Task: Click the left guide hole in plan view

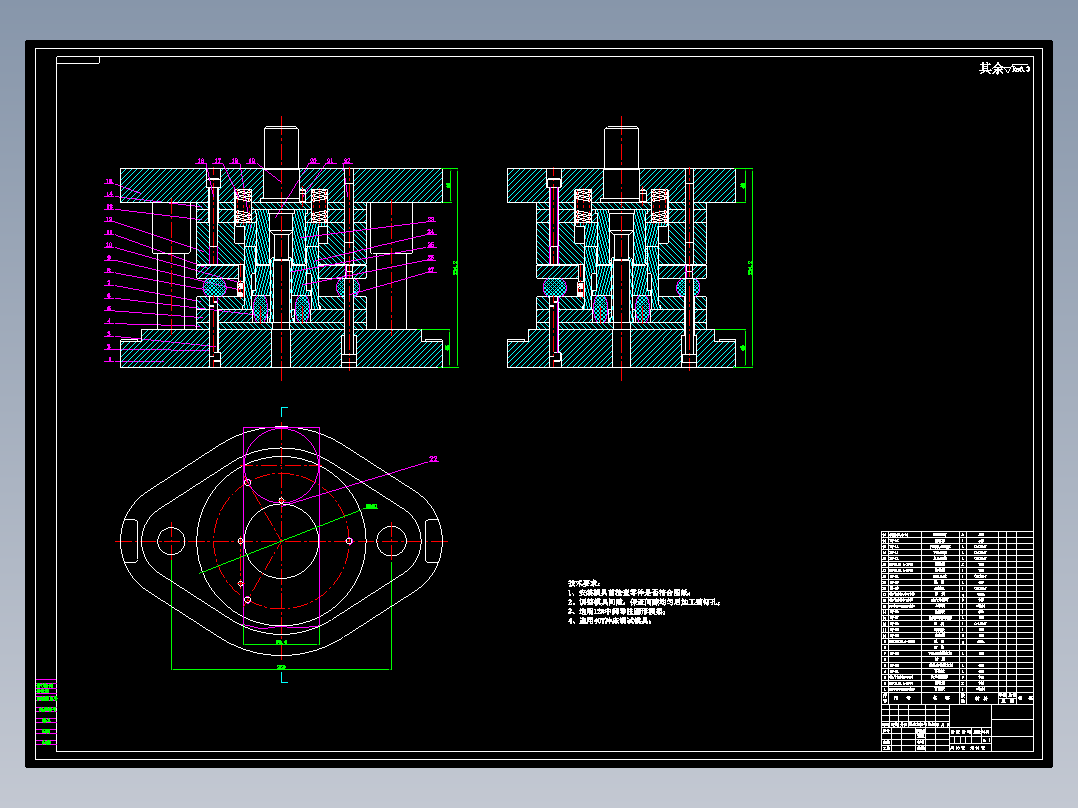Action: pos(171,541)
